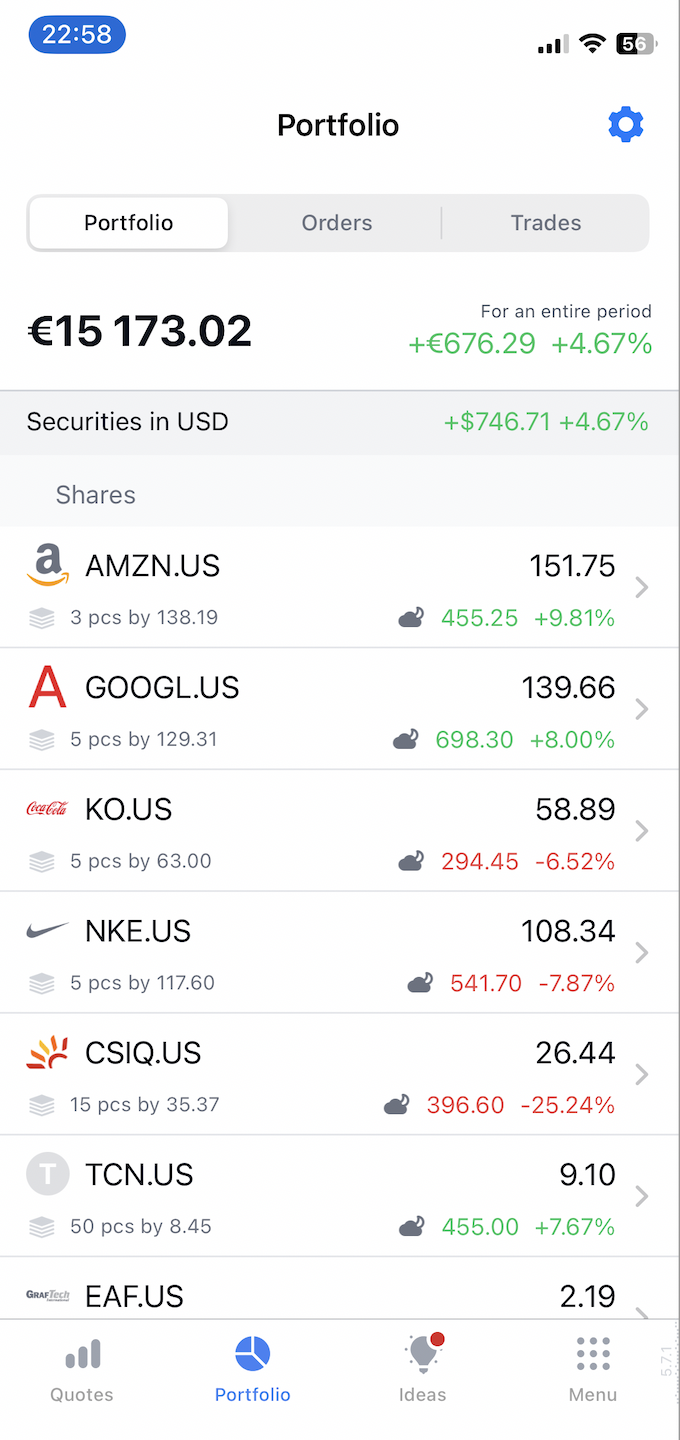Tap the Amazon logo icon

tap(48, 565)
